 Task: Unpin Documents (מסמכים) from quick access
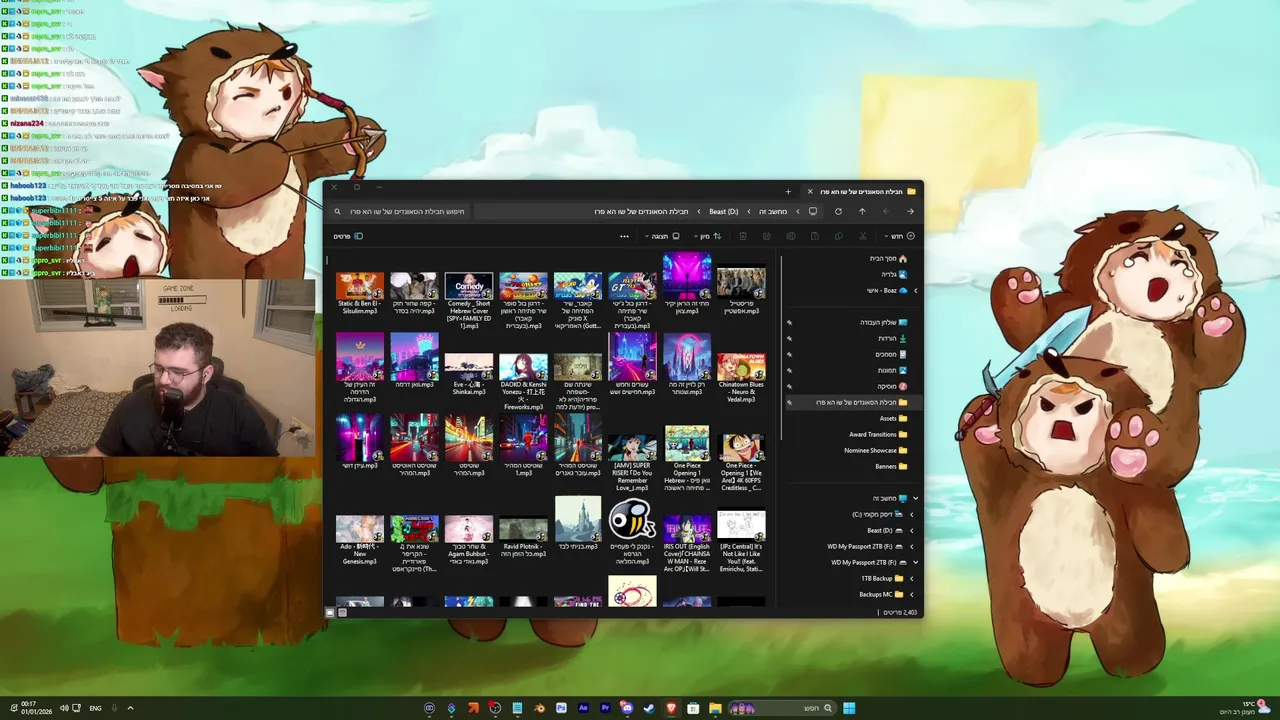(x=789, y=354)
